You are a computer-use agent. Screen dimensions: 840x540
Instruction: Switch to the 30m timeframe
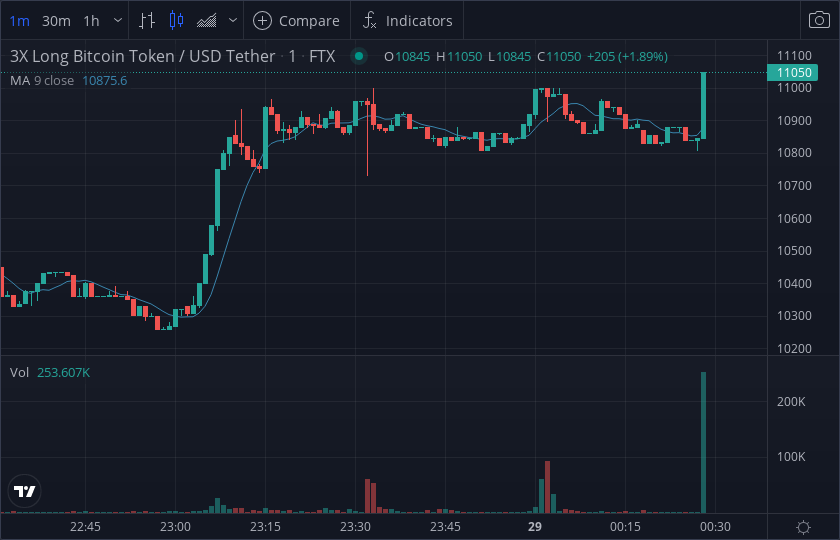click(56, 21)
